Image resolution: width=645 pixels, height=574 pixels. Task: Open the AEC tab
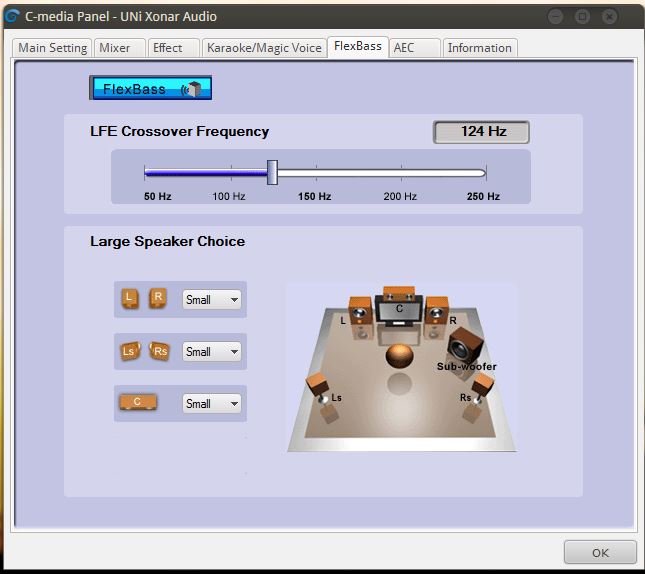pyautogui.click(x=415, y=48)
